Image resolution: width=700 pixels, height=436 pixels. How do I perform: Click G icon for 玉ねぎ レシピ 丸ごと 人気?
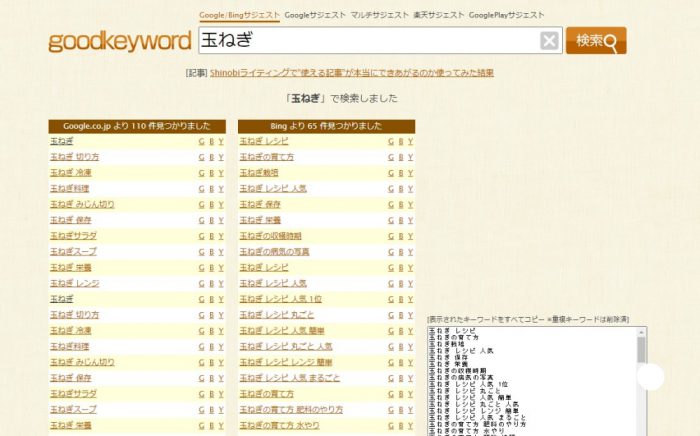pos(391,347)
